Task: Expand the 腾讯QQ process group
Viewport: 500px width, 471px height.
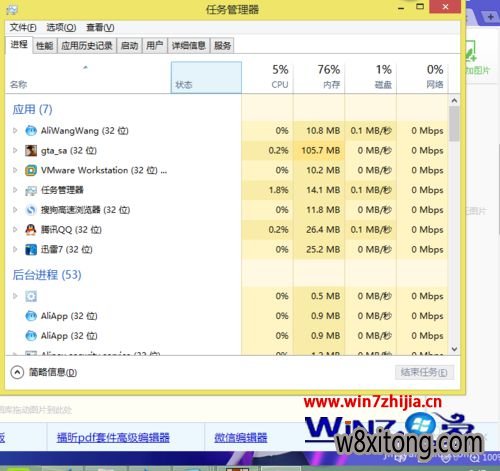Action: coord(15,229)
